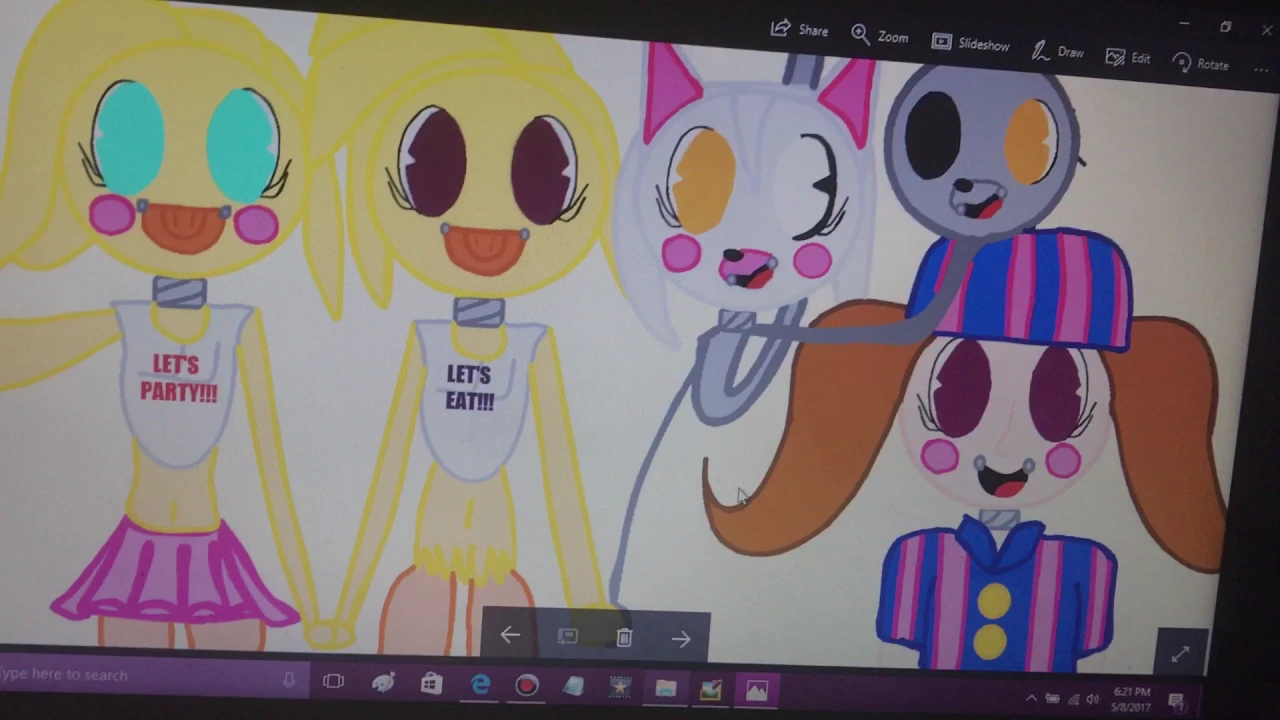Go to previous photo with left arrow
The image size is (1280, 720).
510,636
